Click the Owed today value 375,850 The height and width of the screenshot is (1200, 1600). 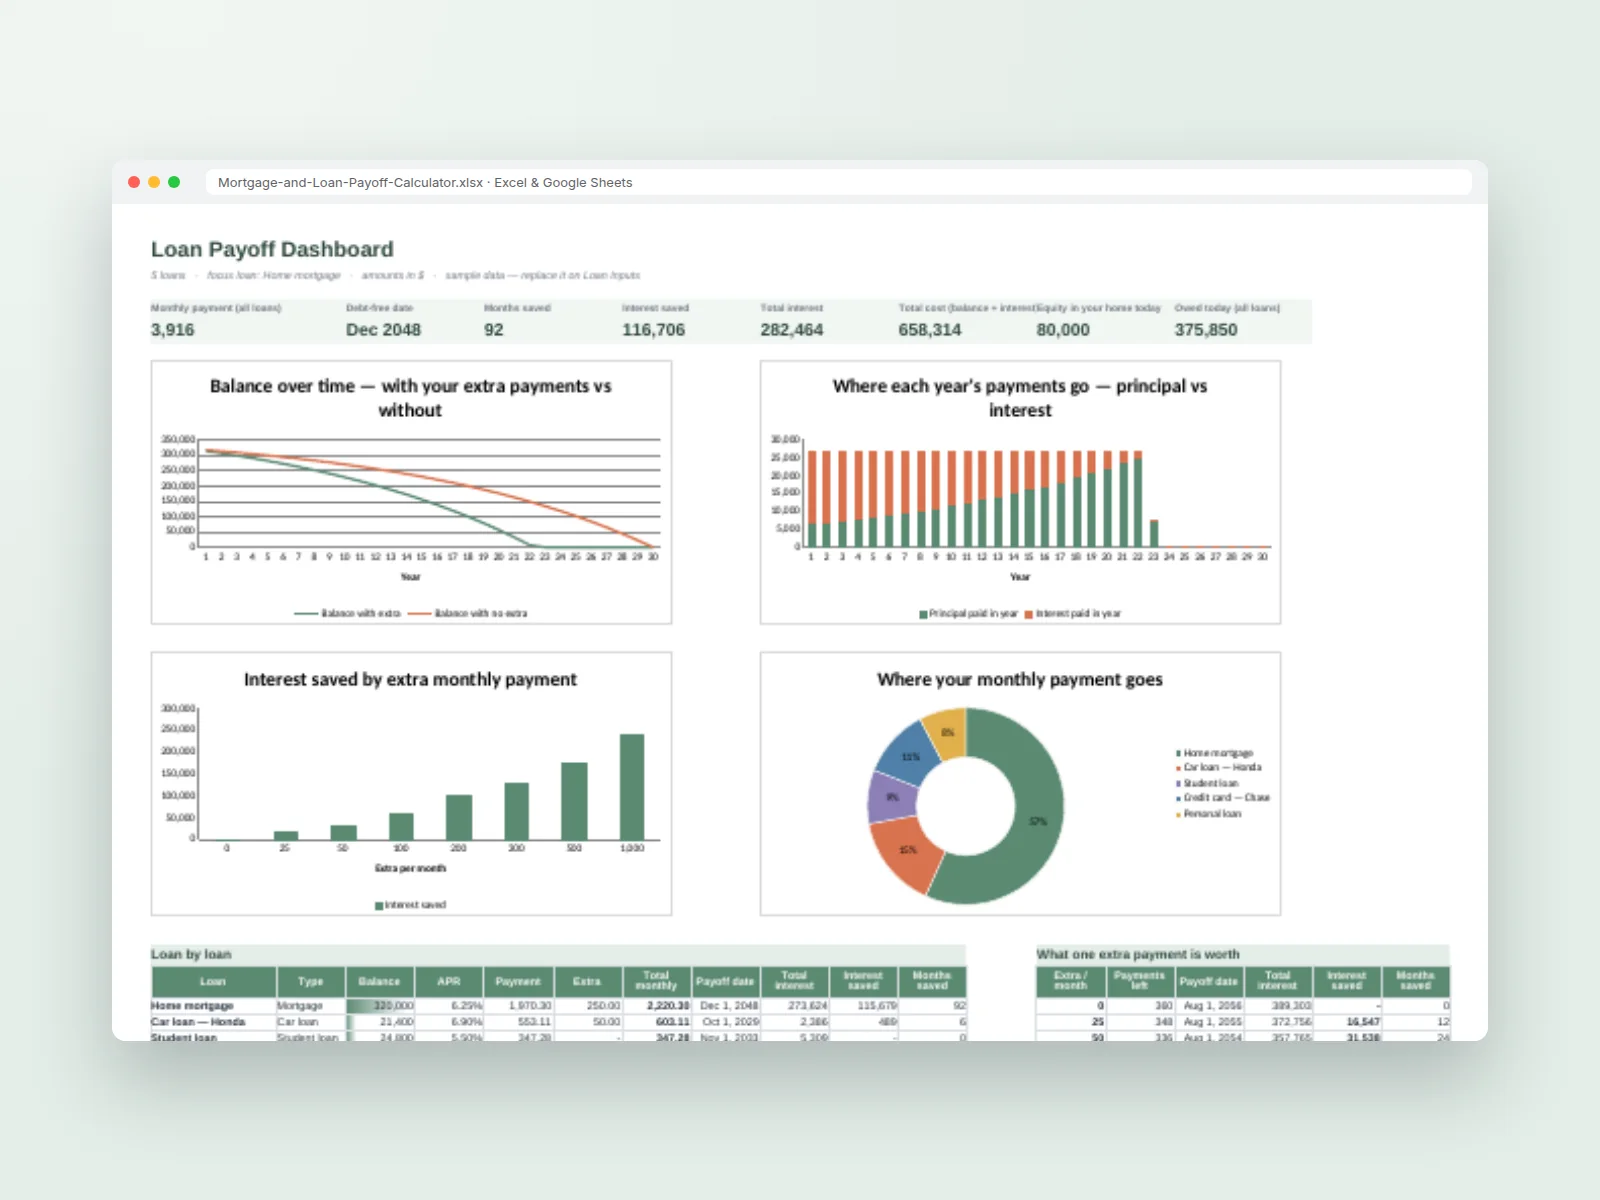(1206, 330)
